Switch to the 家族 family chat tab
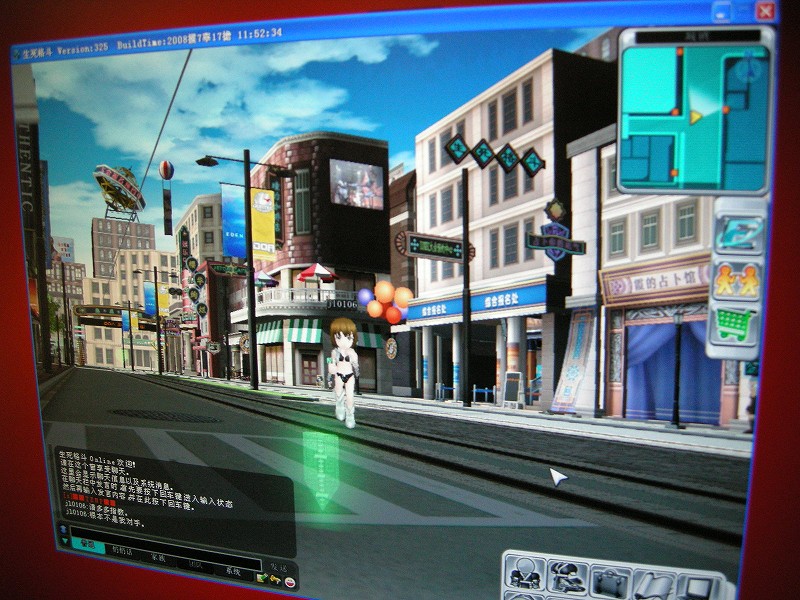Viewport: 800px width, 600px height. tap(158, 557)
